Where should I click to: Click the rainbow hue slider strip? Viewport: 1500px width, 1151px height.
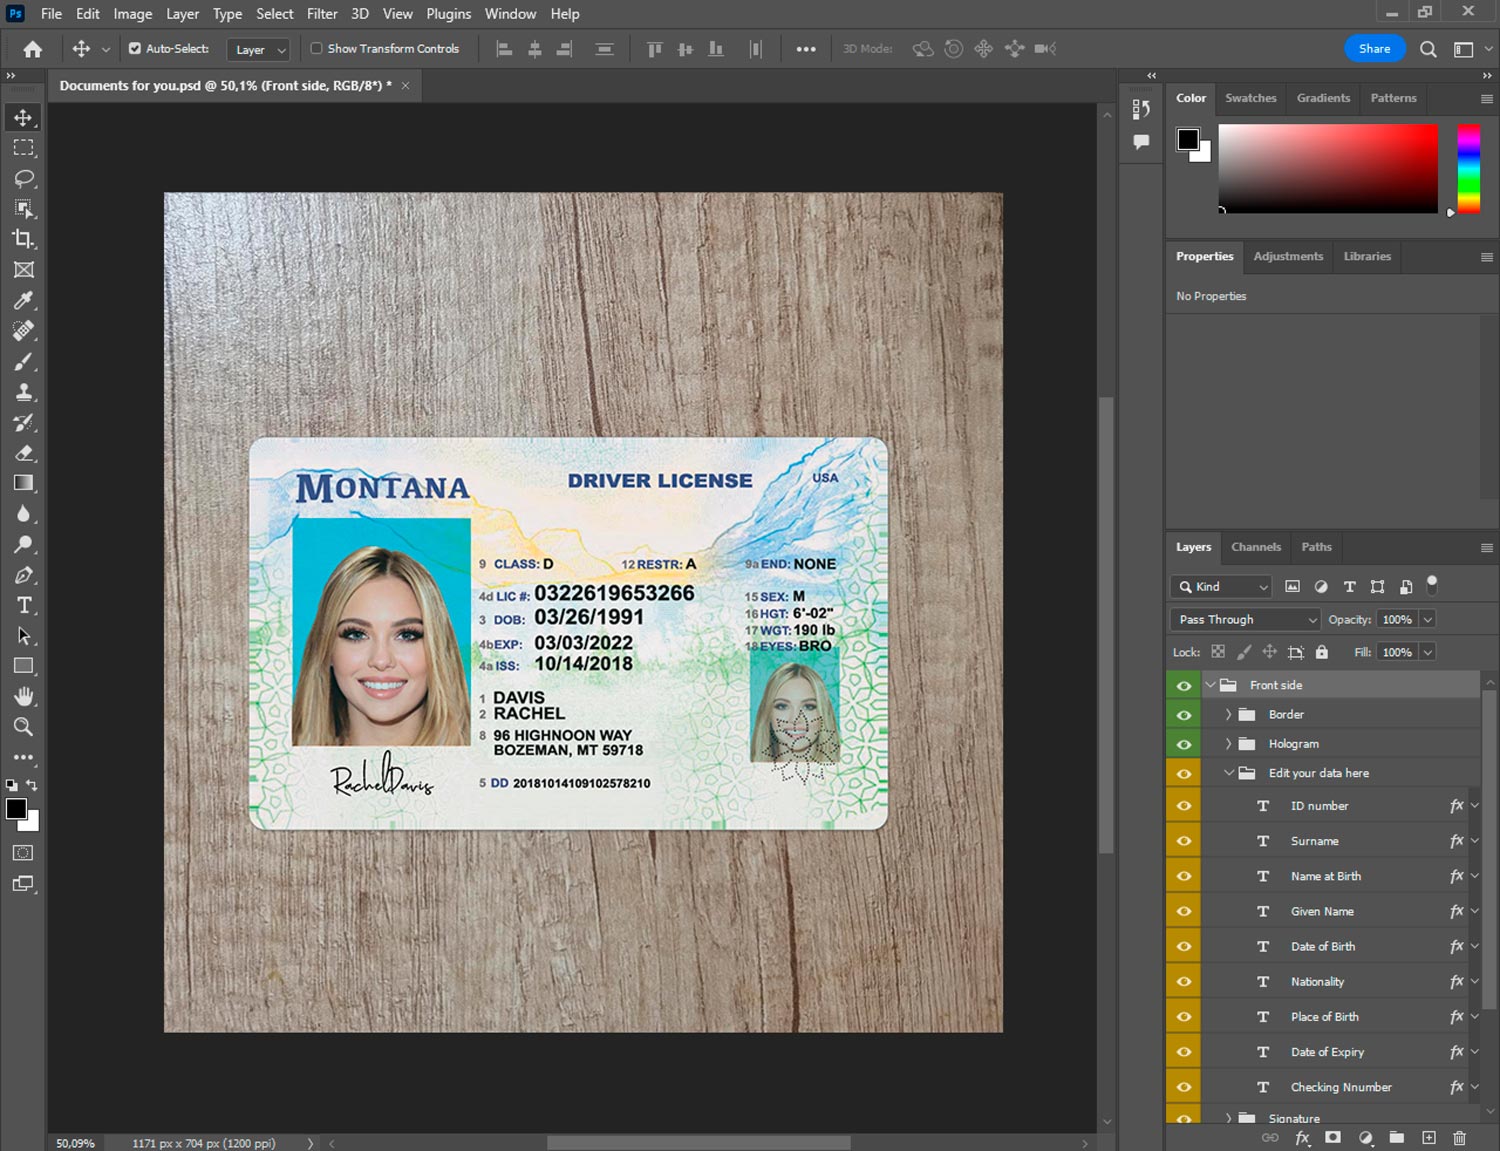1468,168
